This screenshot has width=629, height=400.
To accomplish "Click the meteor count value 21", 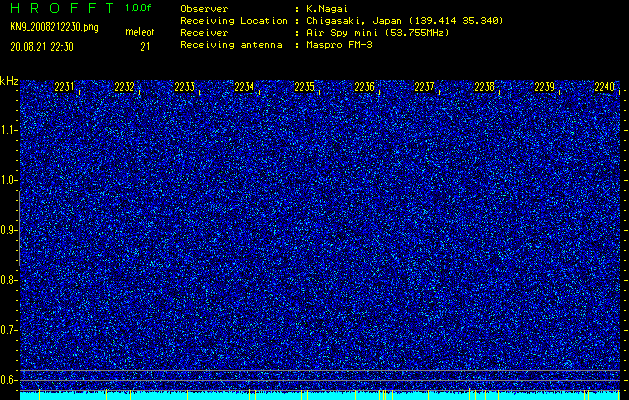I will pos(145,46).
